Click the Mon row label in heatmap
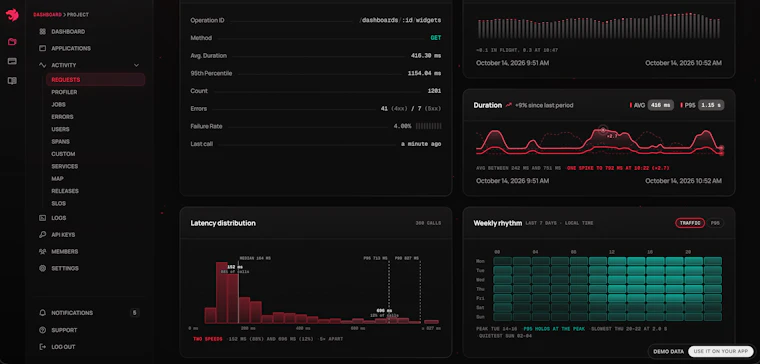 (x=480, y=261)
